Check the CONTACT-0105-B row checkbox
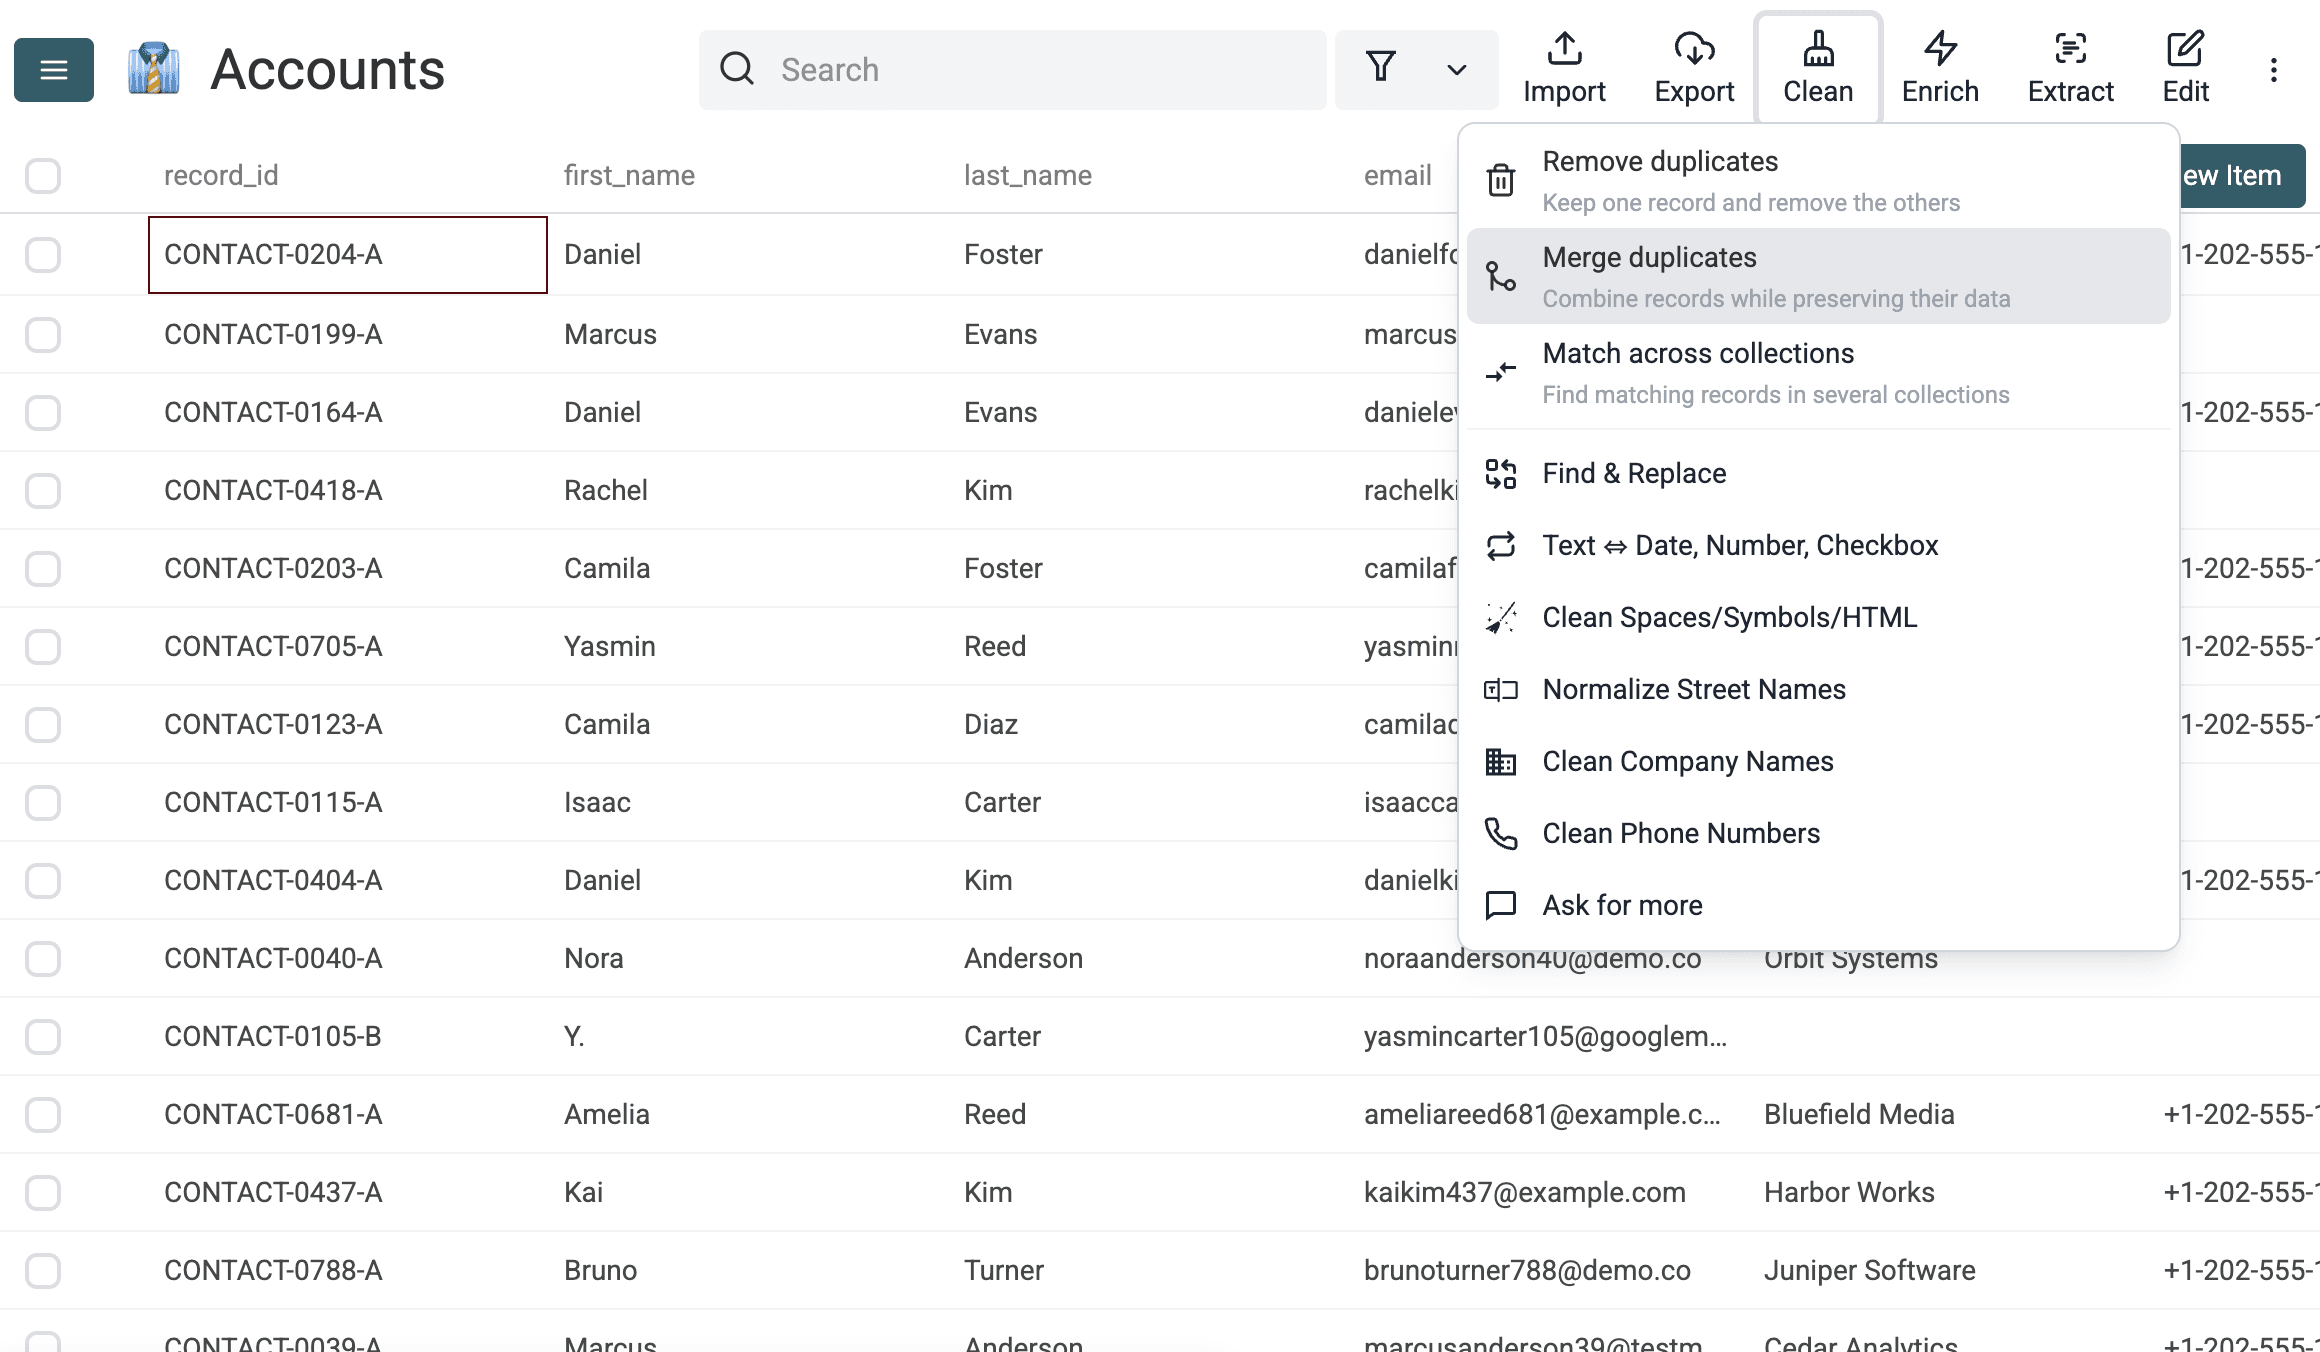Screen dimensions: 2320x1352 (x=43, y=1036)
